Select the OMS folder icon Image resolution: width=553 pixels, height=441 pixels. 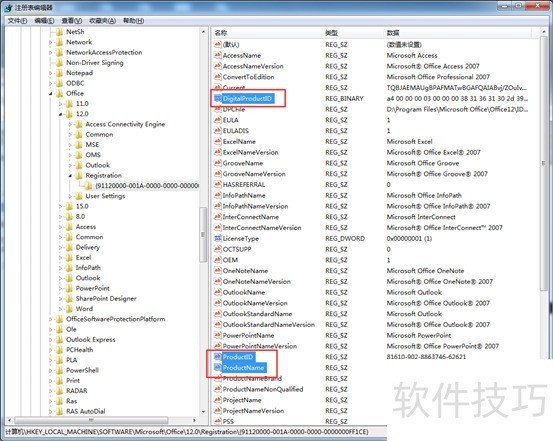click(79, 155)
